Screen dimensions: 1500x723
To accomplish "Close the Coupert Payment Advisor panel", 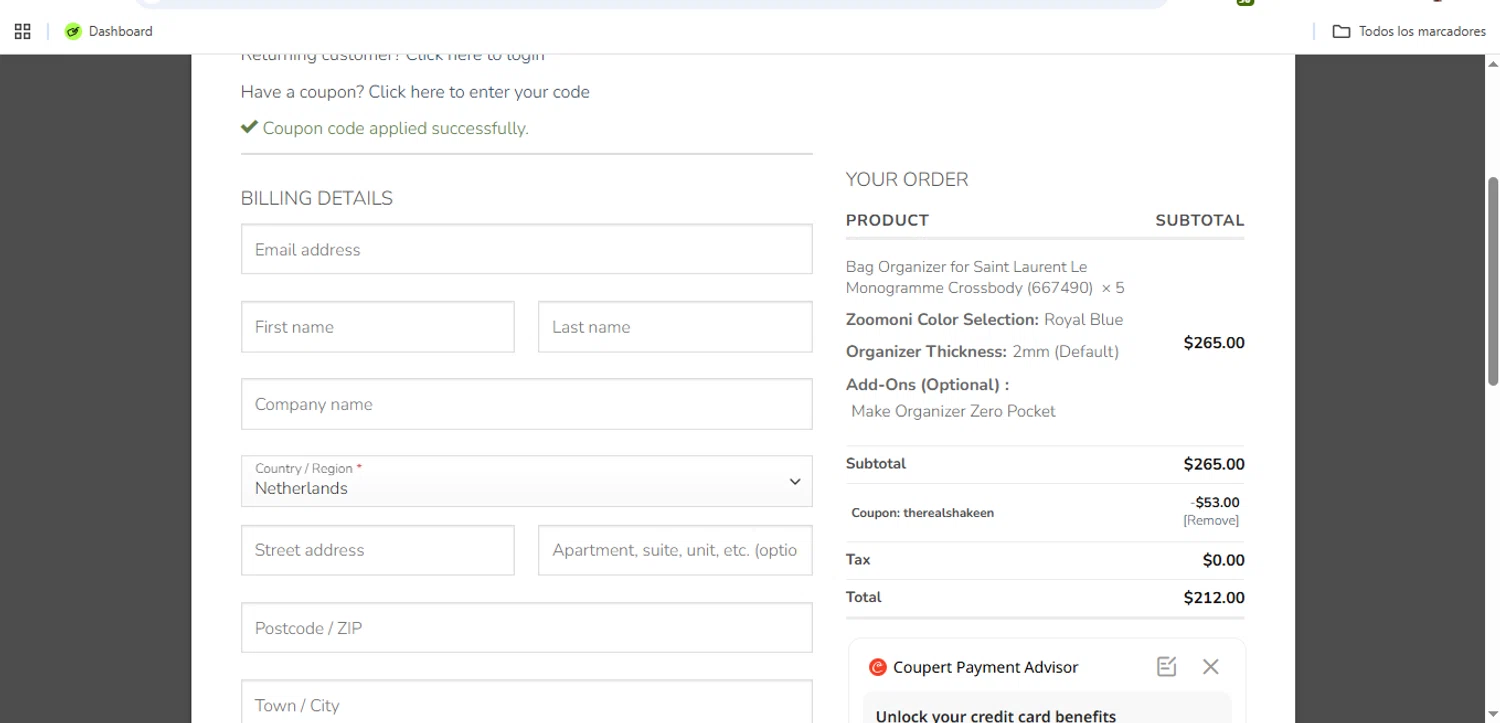I will point(1211,667).
